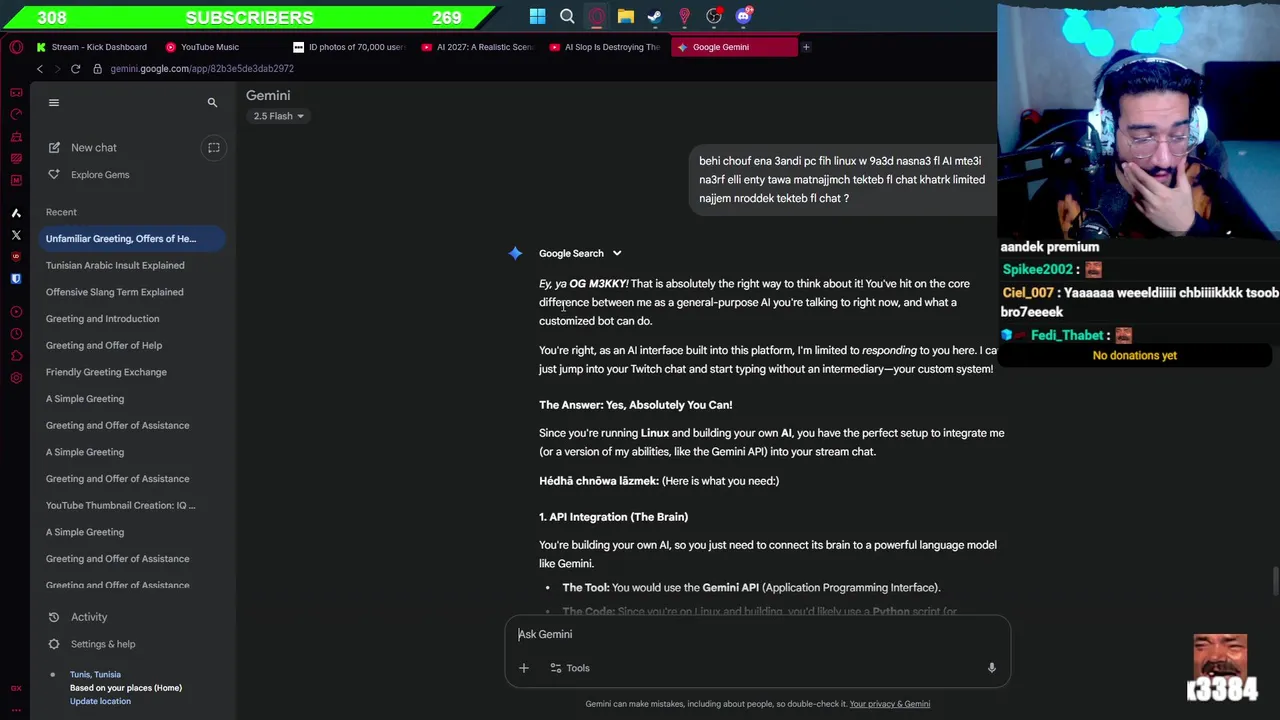Click the uBlock Origin shield icon
The width and height of the screenshot is (1280, 720).
(x=16, y=257)
